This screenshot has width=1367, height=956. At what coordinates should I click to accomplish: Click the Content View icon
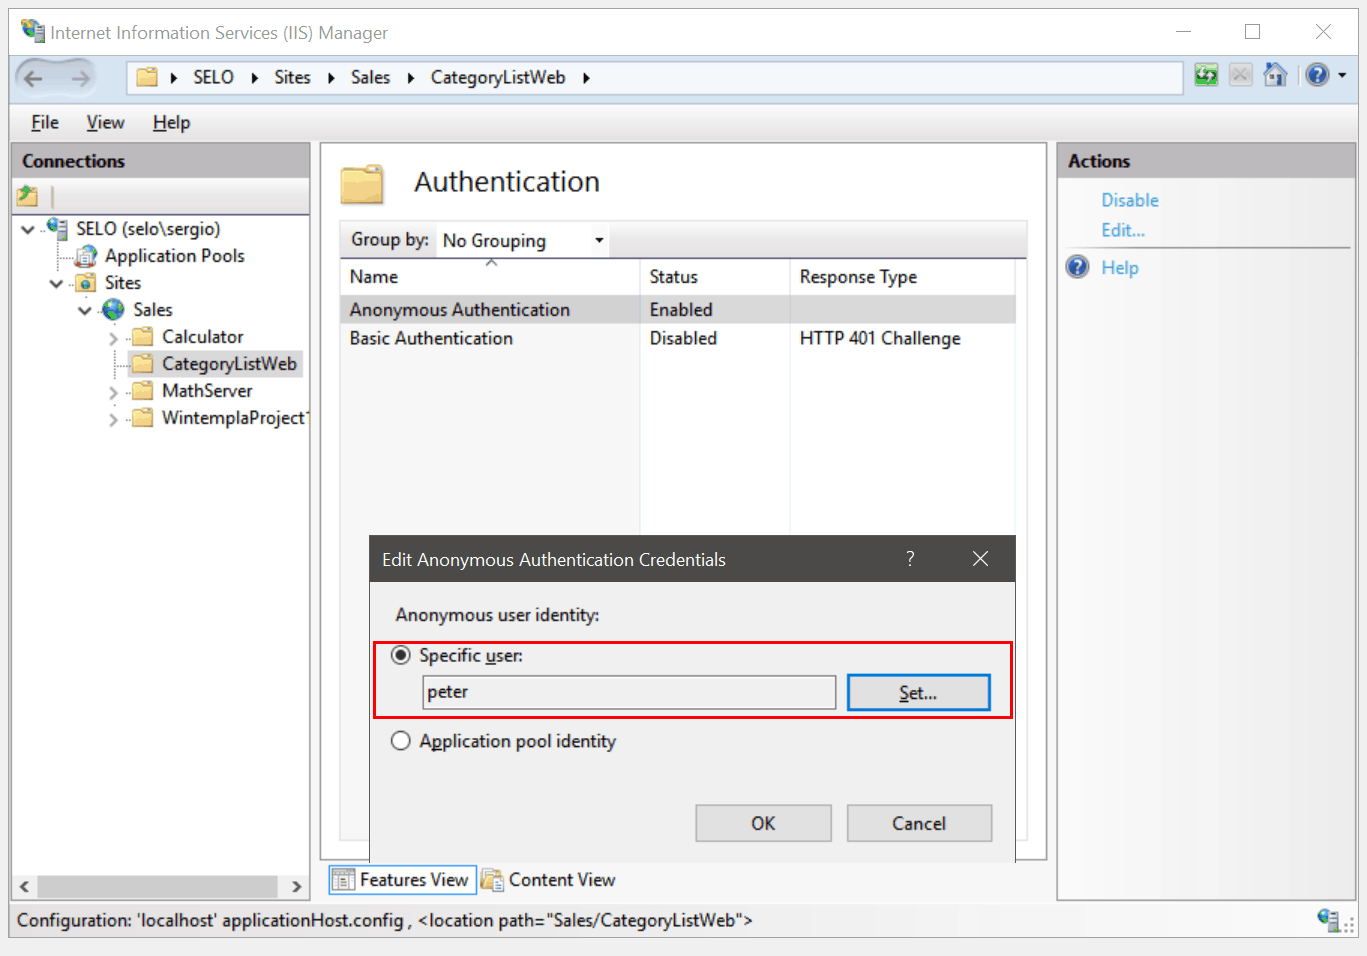492,880
